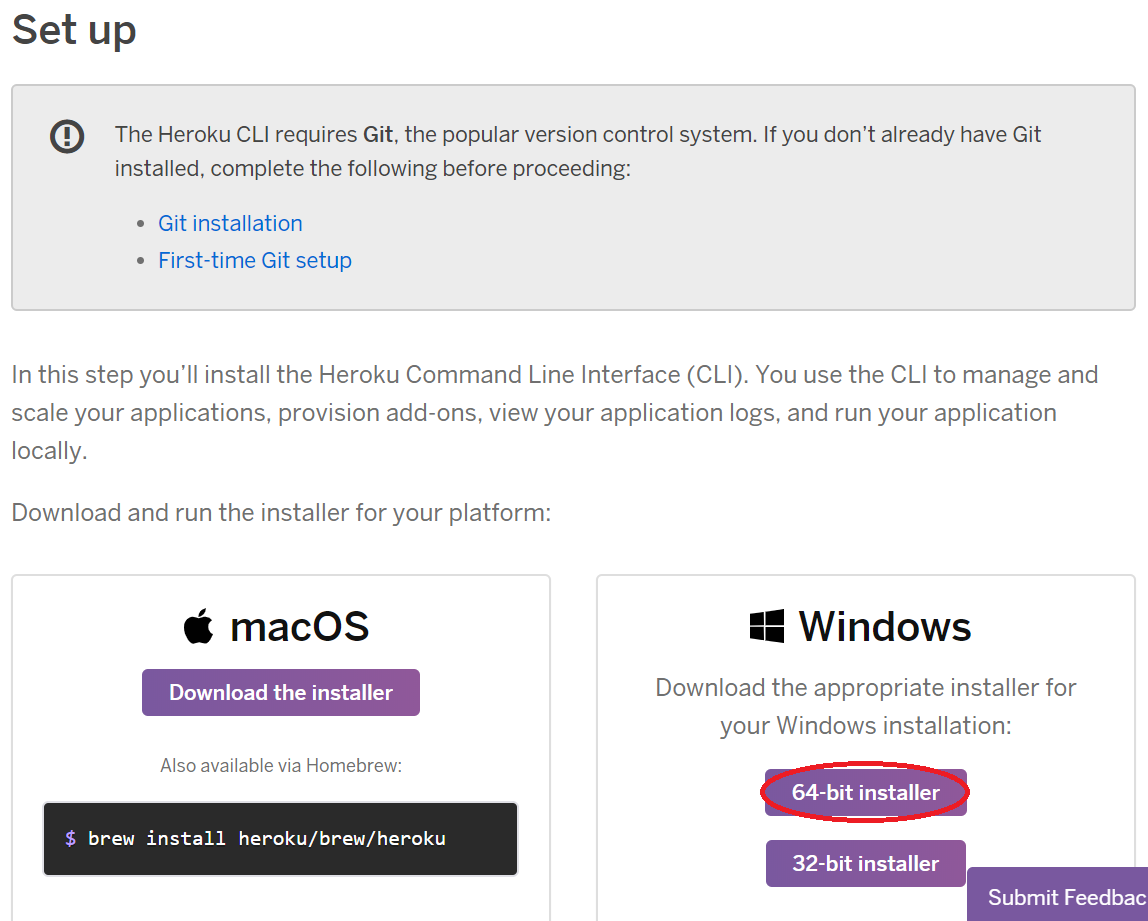Viewport: 1148px width, 921px height.
Task: Click the Windows logo icon
Action: pos(766,625)
